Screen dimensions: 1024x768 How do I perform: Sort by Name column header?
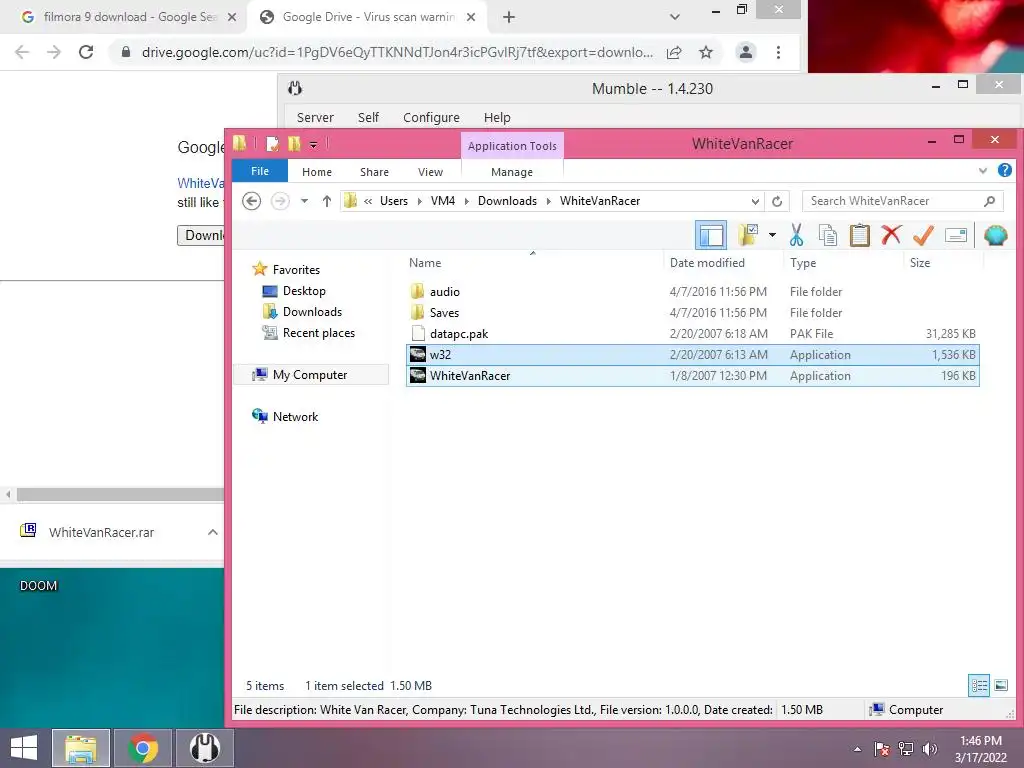[x=425, y=263]
